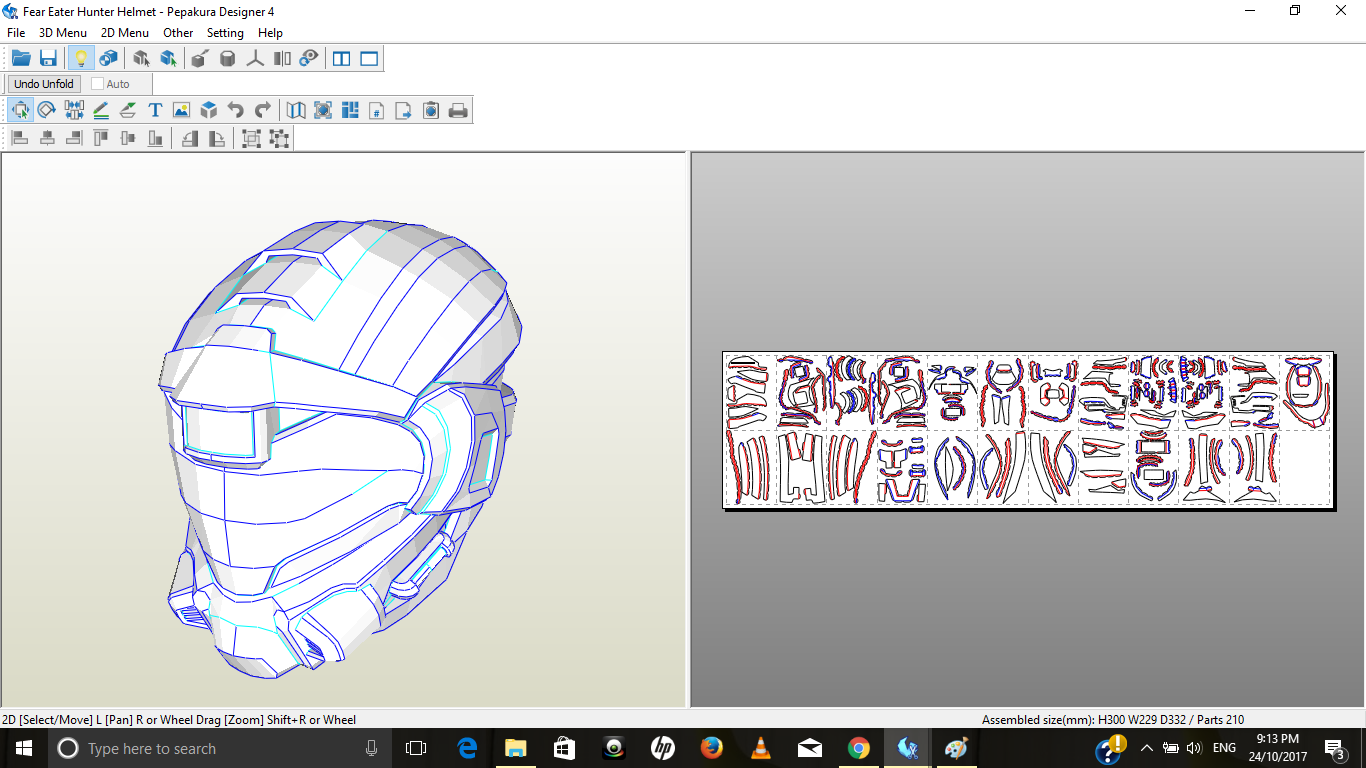Click the page with blue arrow icon
Viewport: 1366px width, 768px height.
click(404, 110)
